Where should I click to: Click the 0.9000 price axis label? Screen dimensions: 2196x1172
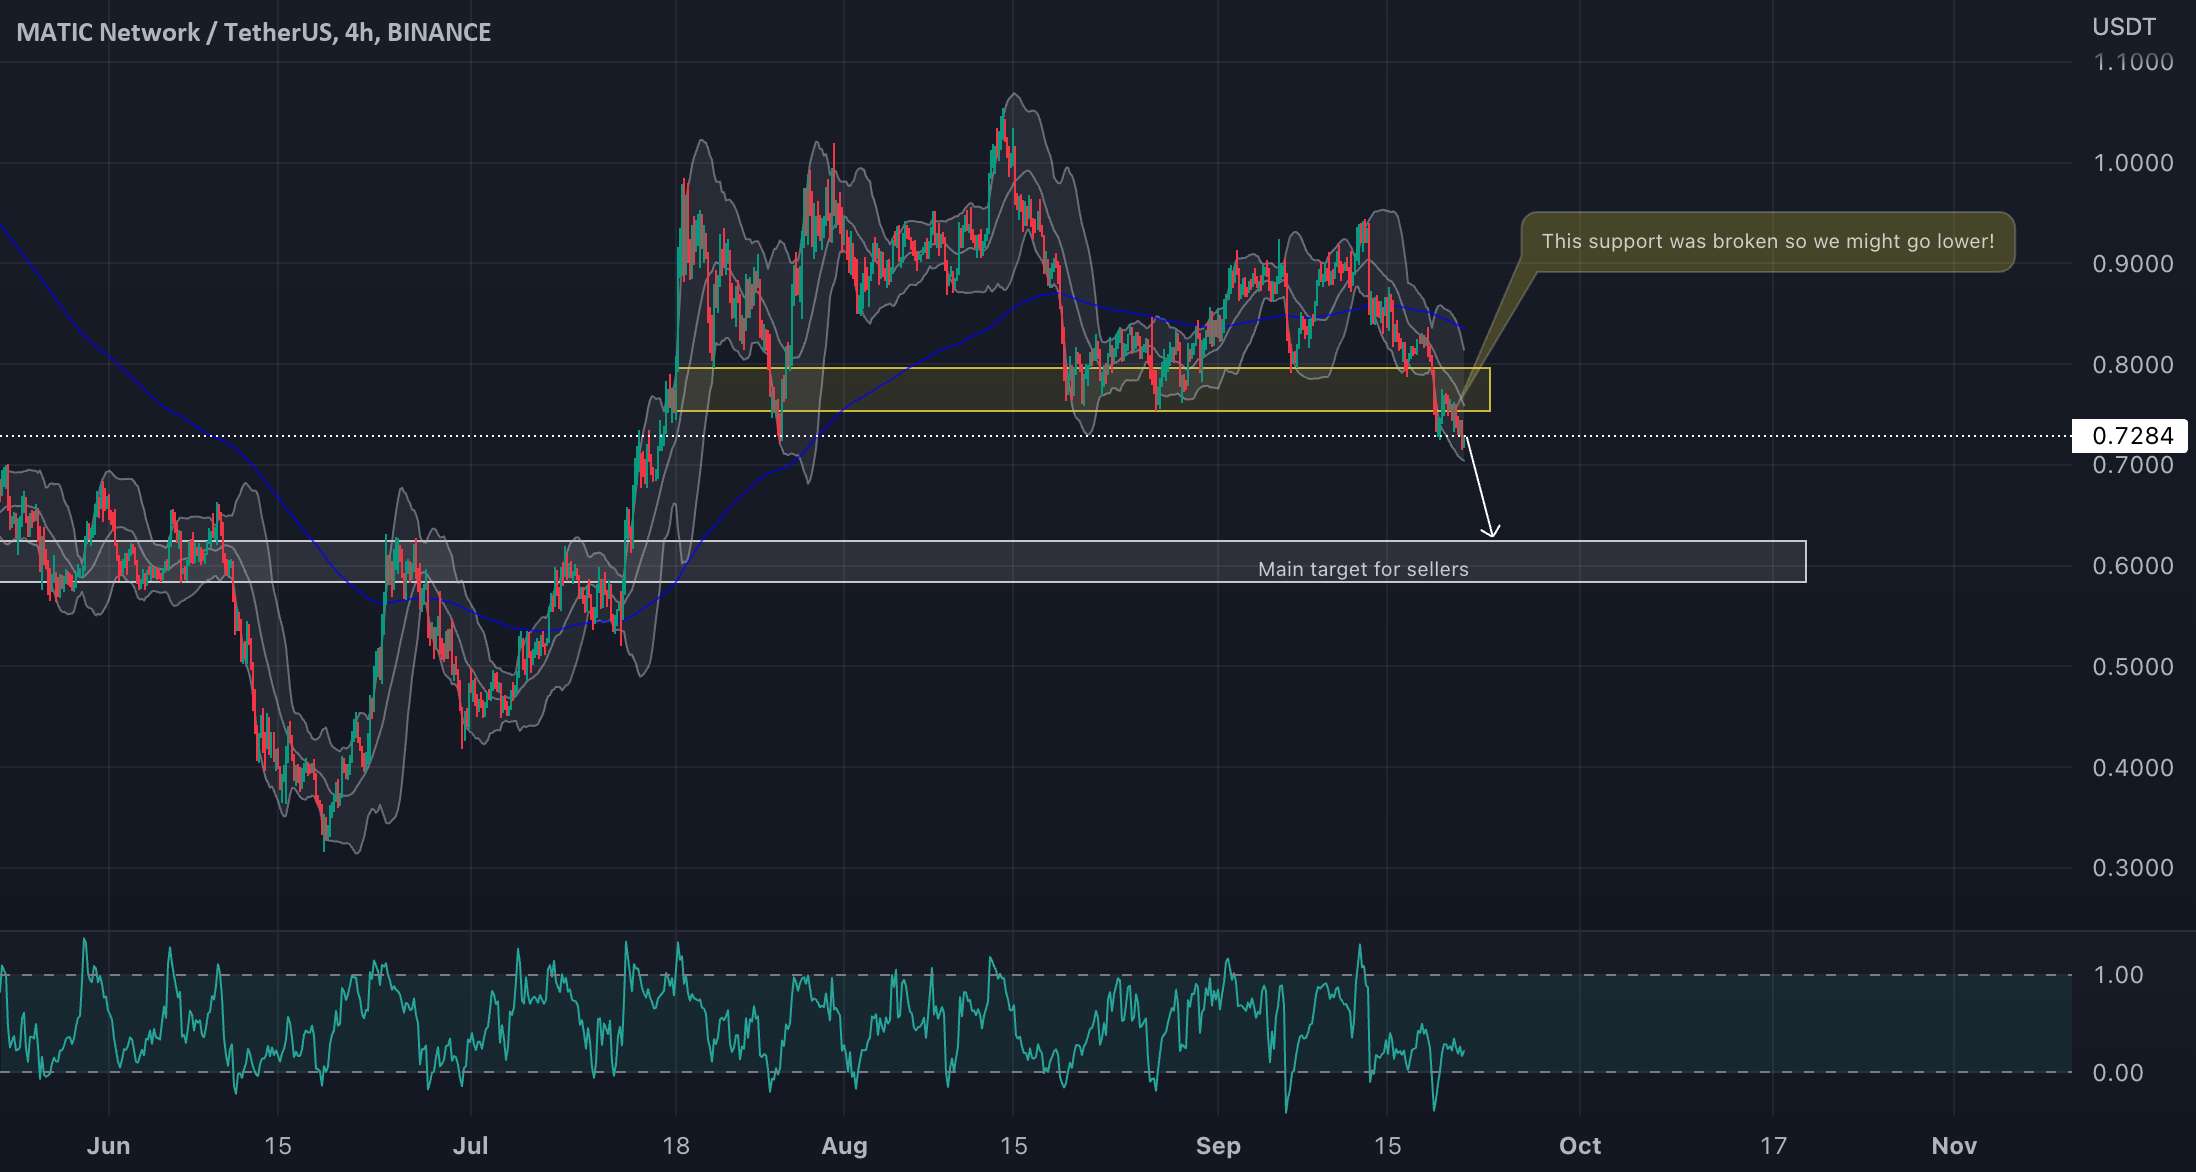click(2133, 264)
